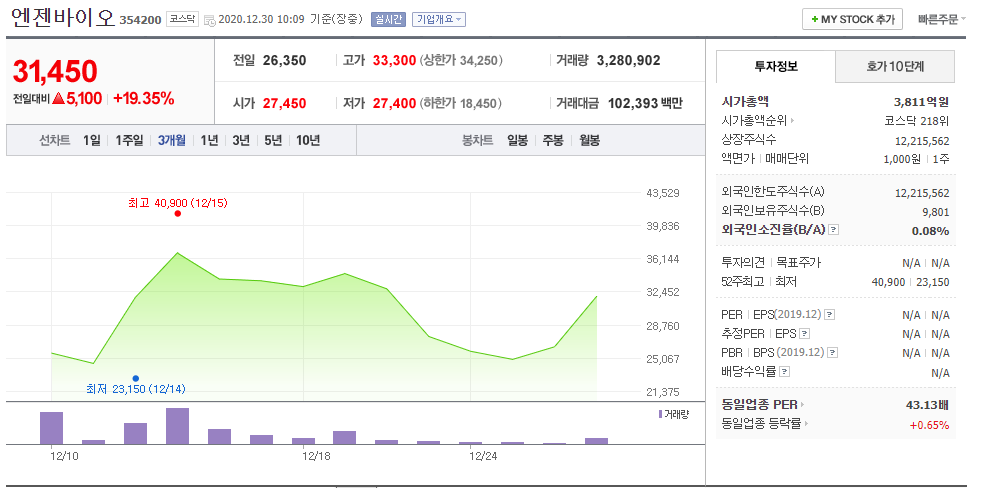Viewport: 981px width, 488px height.
Task: Click the 하한가 18,450 text
Action: [461, 103]
